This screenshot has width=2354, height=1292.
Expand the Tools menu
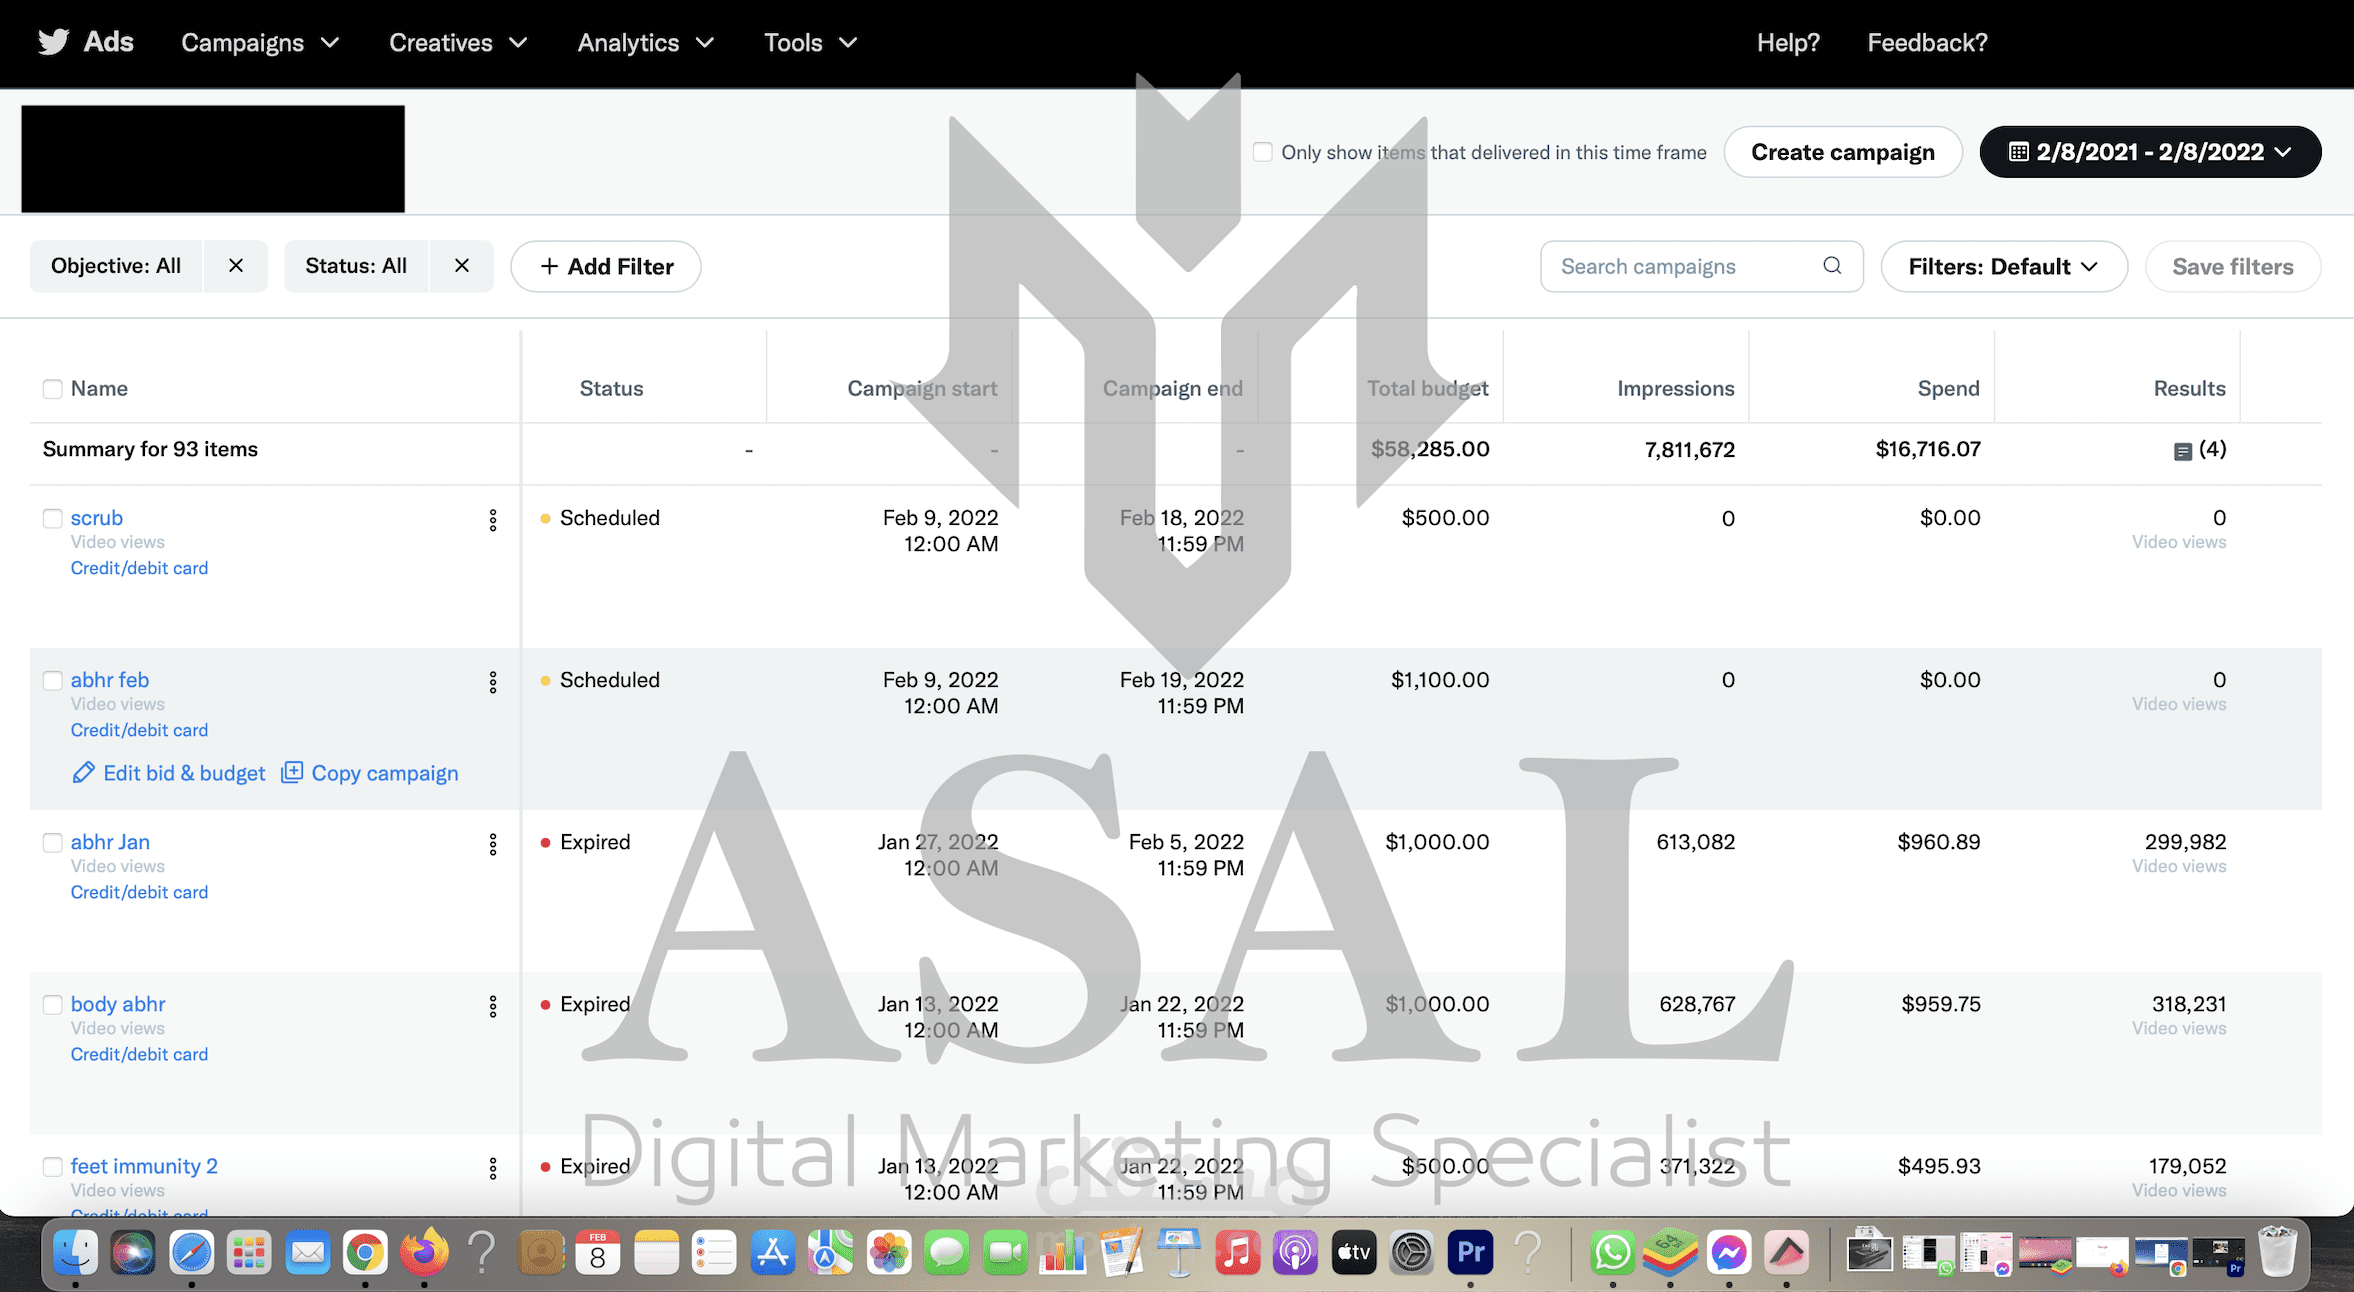(x=810, y=43)
